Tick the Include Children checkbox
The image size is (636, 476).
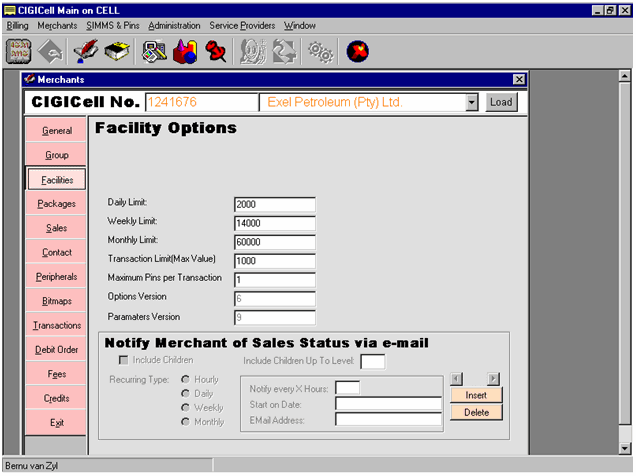pyautogui.click(x=123, y=360)
